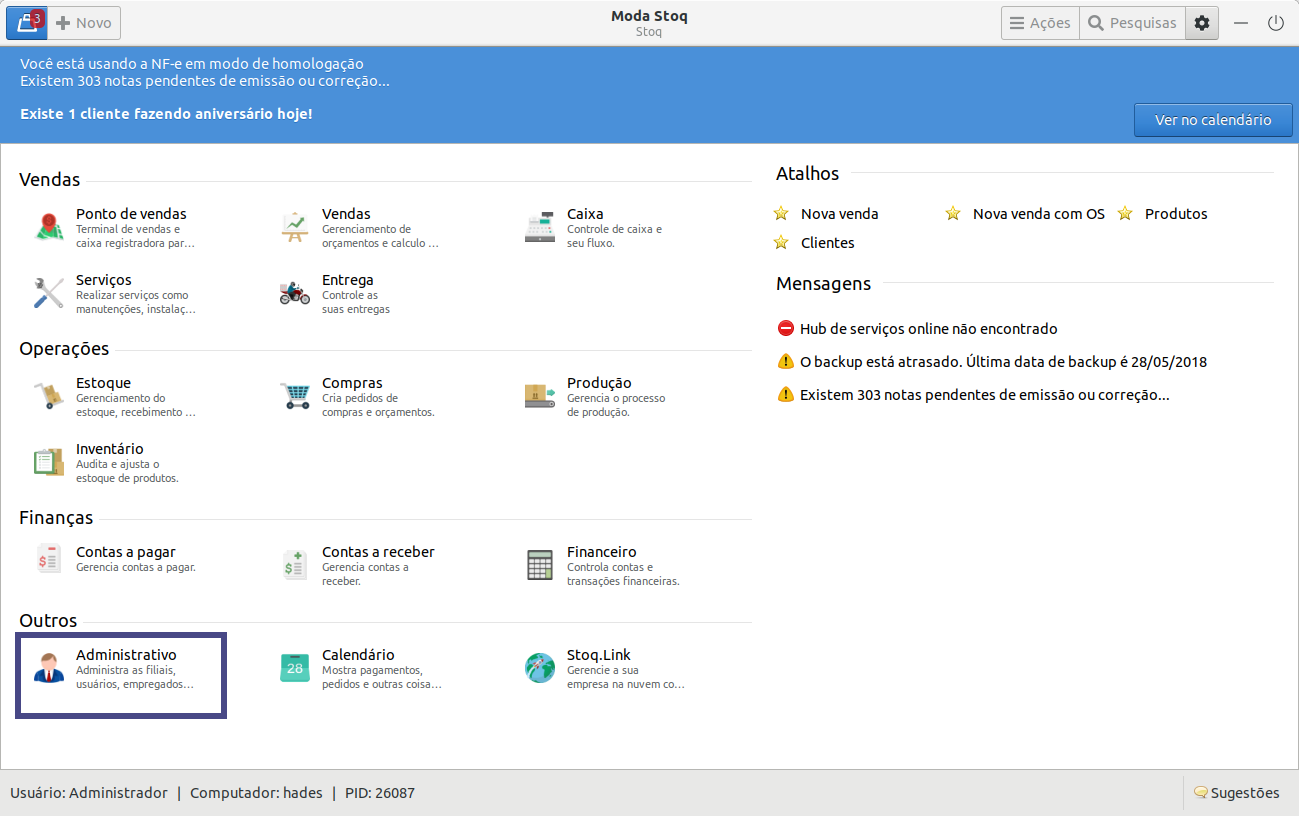Click the Ponto de vendas title
This screenshot has width=1299, height=816.
click(x=131, y=214)
